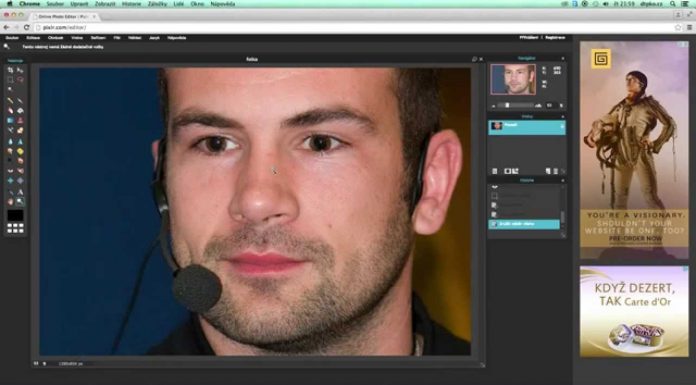
Task: Select the Drawing shapes tool
Action: click(x=20, y=130)
